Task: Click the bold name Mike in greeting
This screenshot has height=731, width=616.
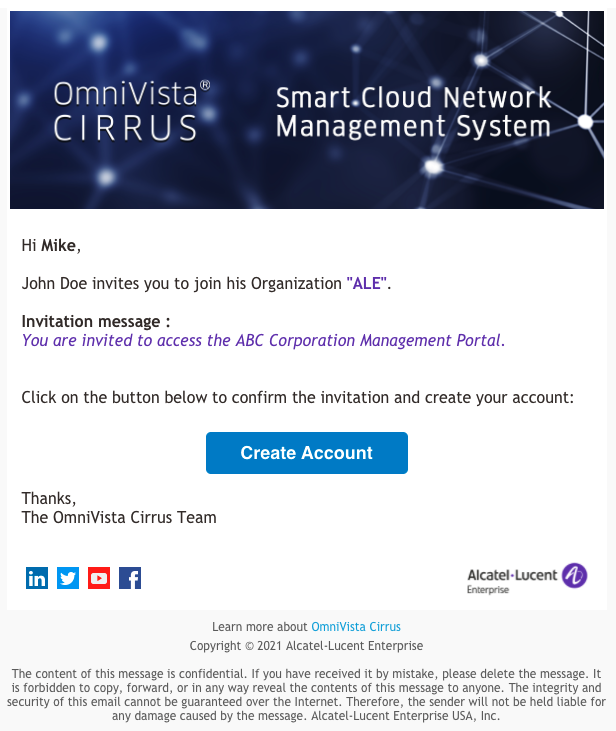Action: [58, 245]
